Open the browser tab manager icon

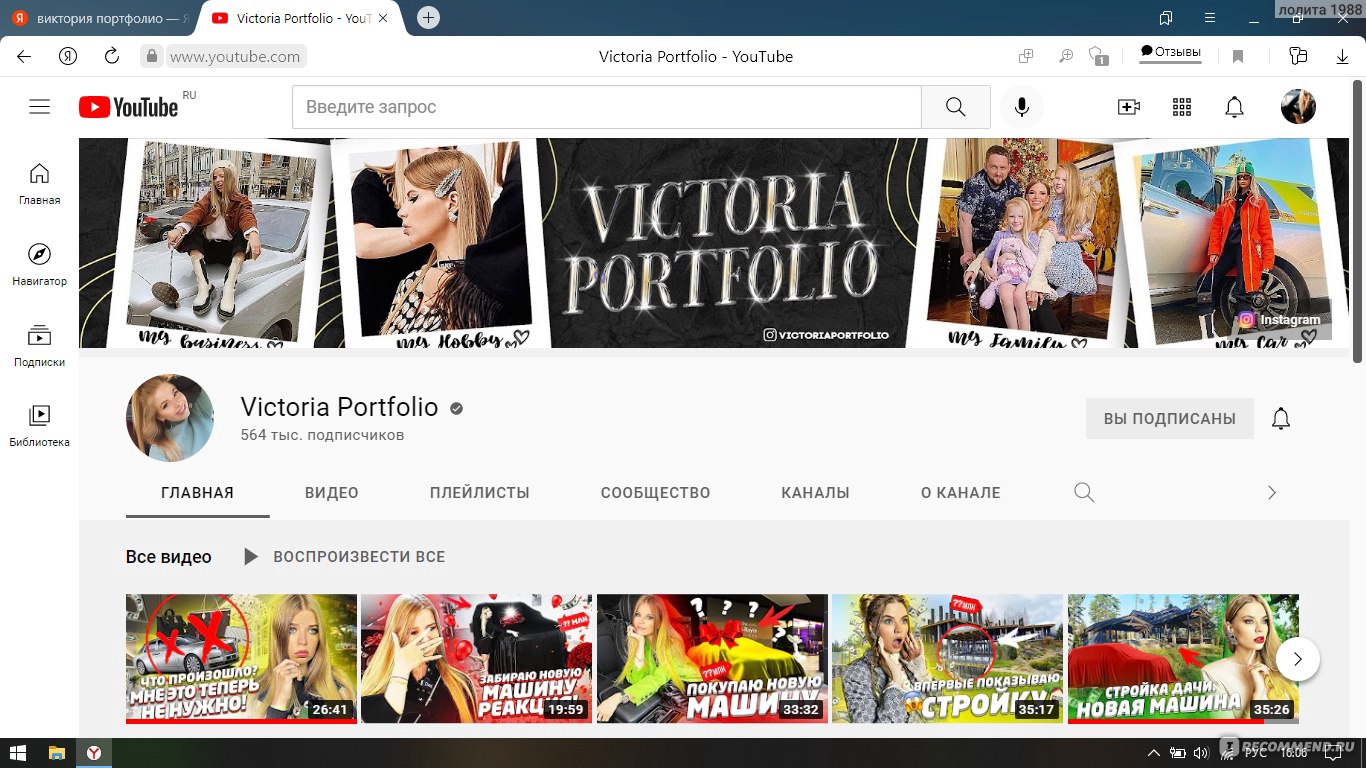pyautogui.click(x=1166, y=19)
